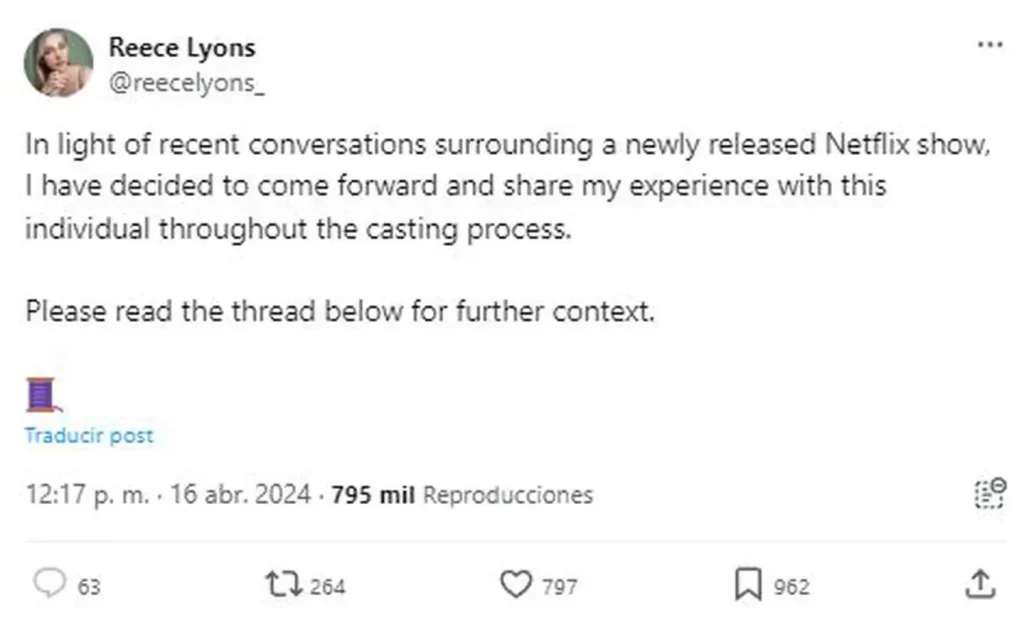Click the reader view icon beside Reproducciones

(988, 495)
